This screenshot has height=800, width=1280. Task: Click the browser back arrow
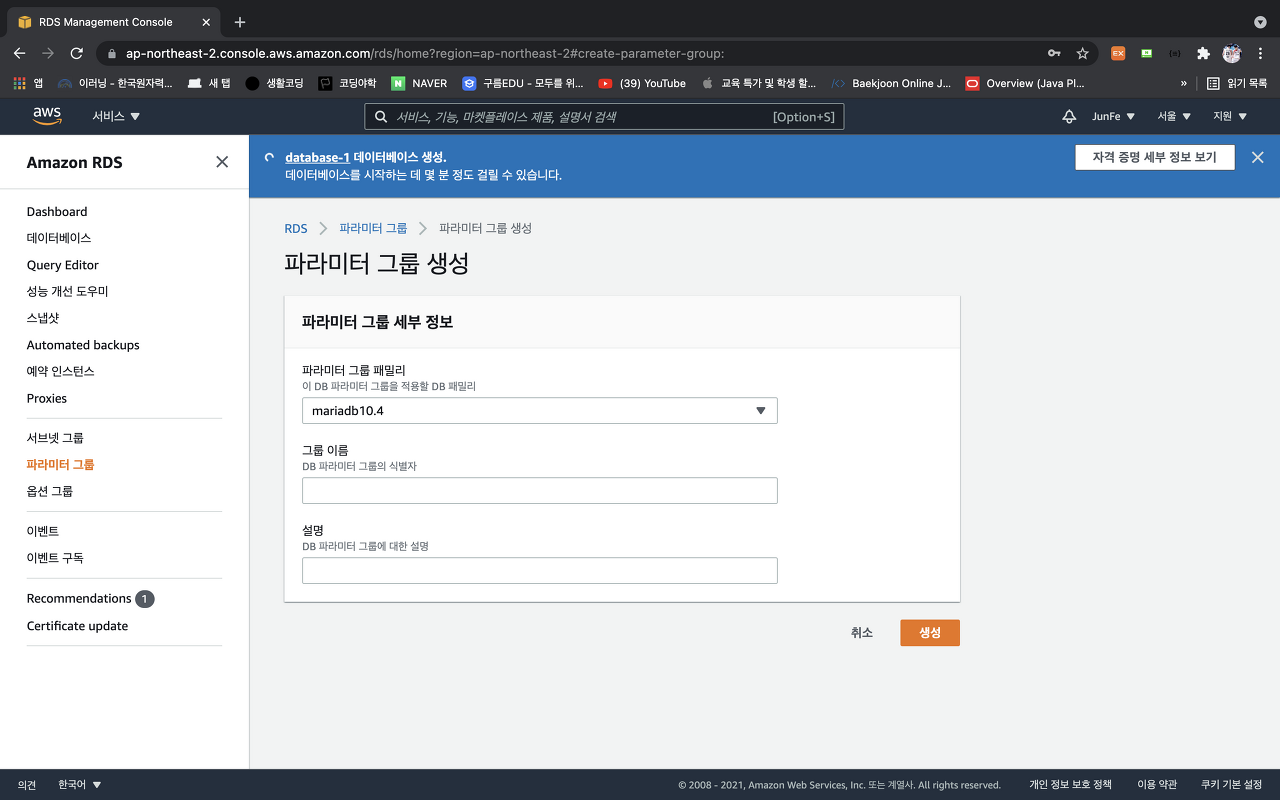click(x=20, y=53)
